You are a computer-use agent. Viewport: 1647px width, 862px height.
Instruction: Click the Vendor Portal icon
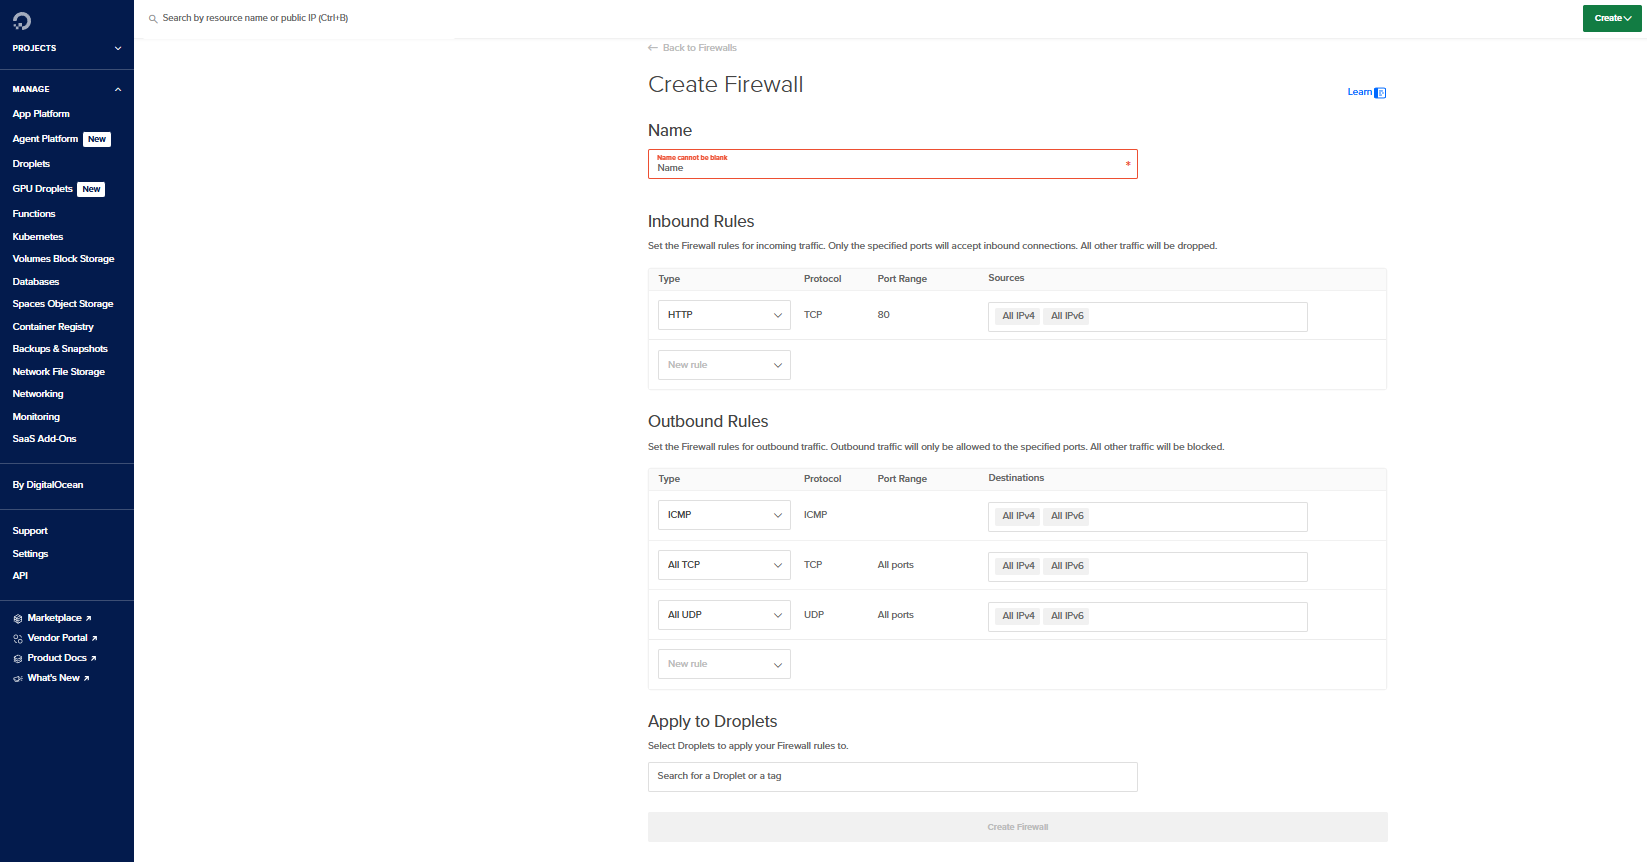coord(18,639)
